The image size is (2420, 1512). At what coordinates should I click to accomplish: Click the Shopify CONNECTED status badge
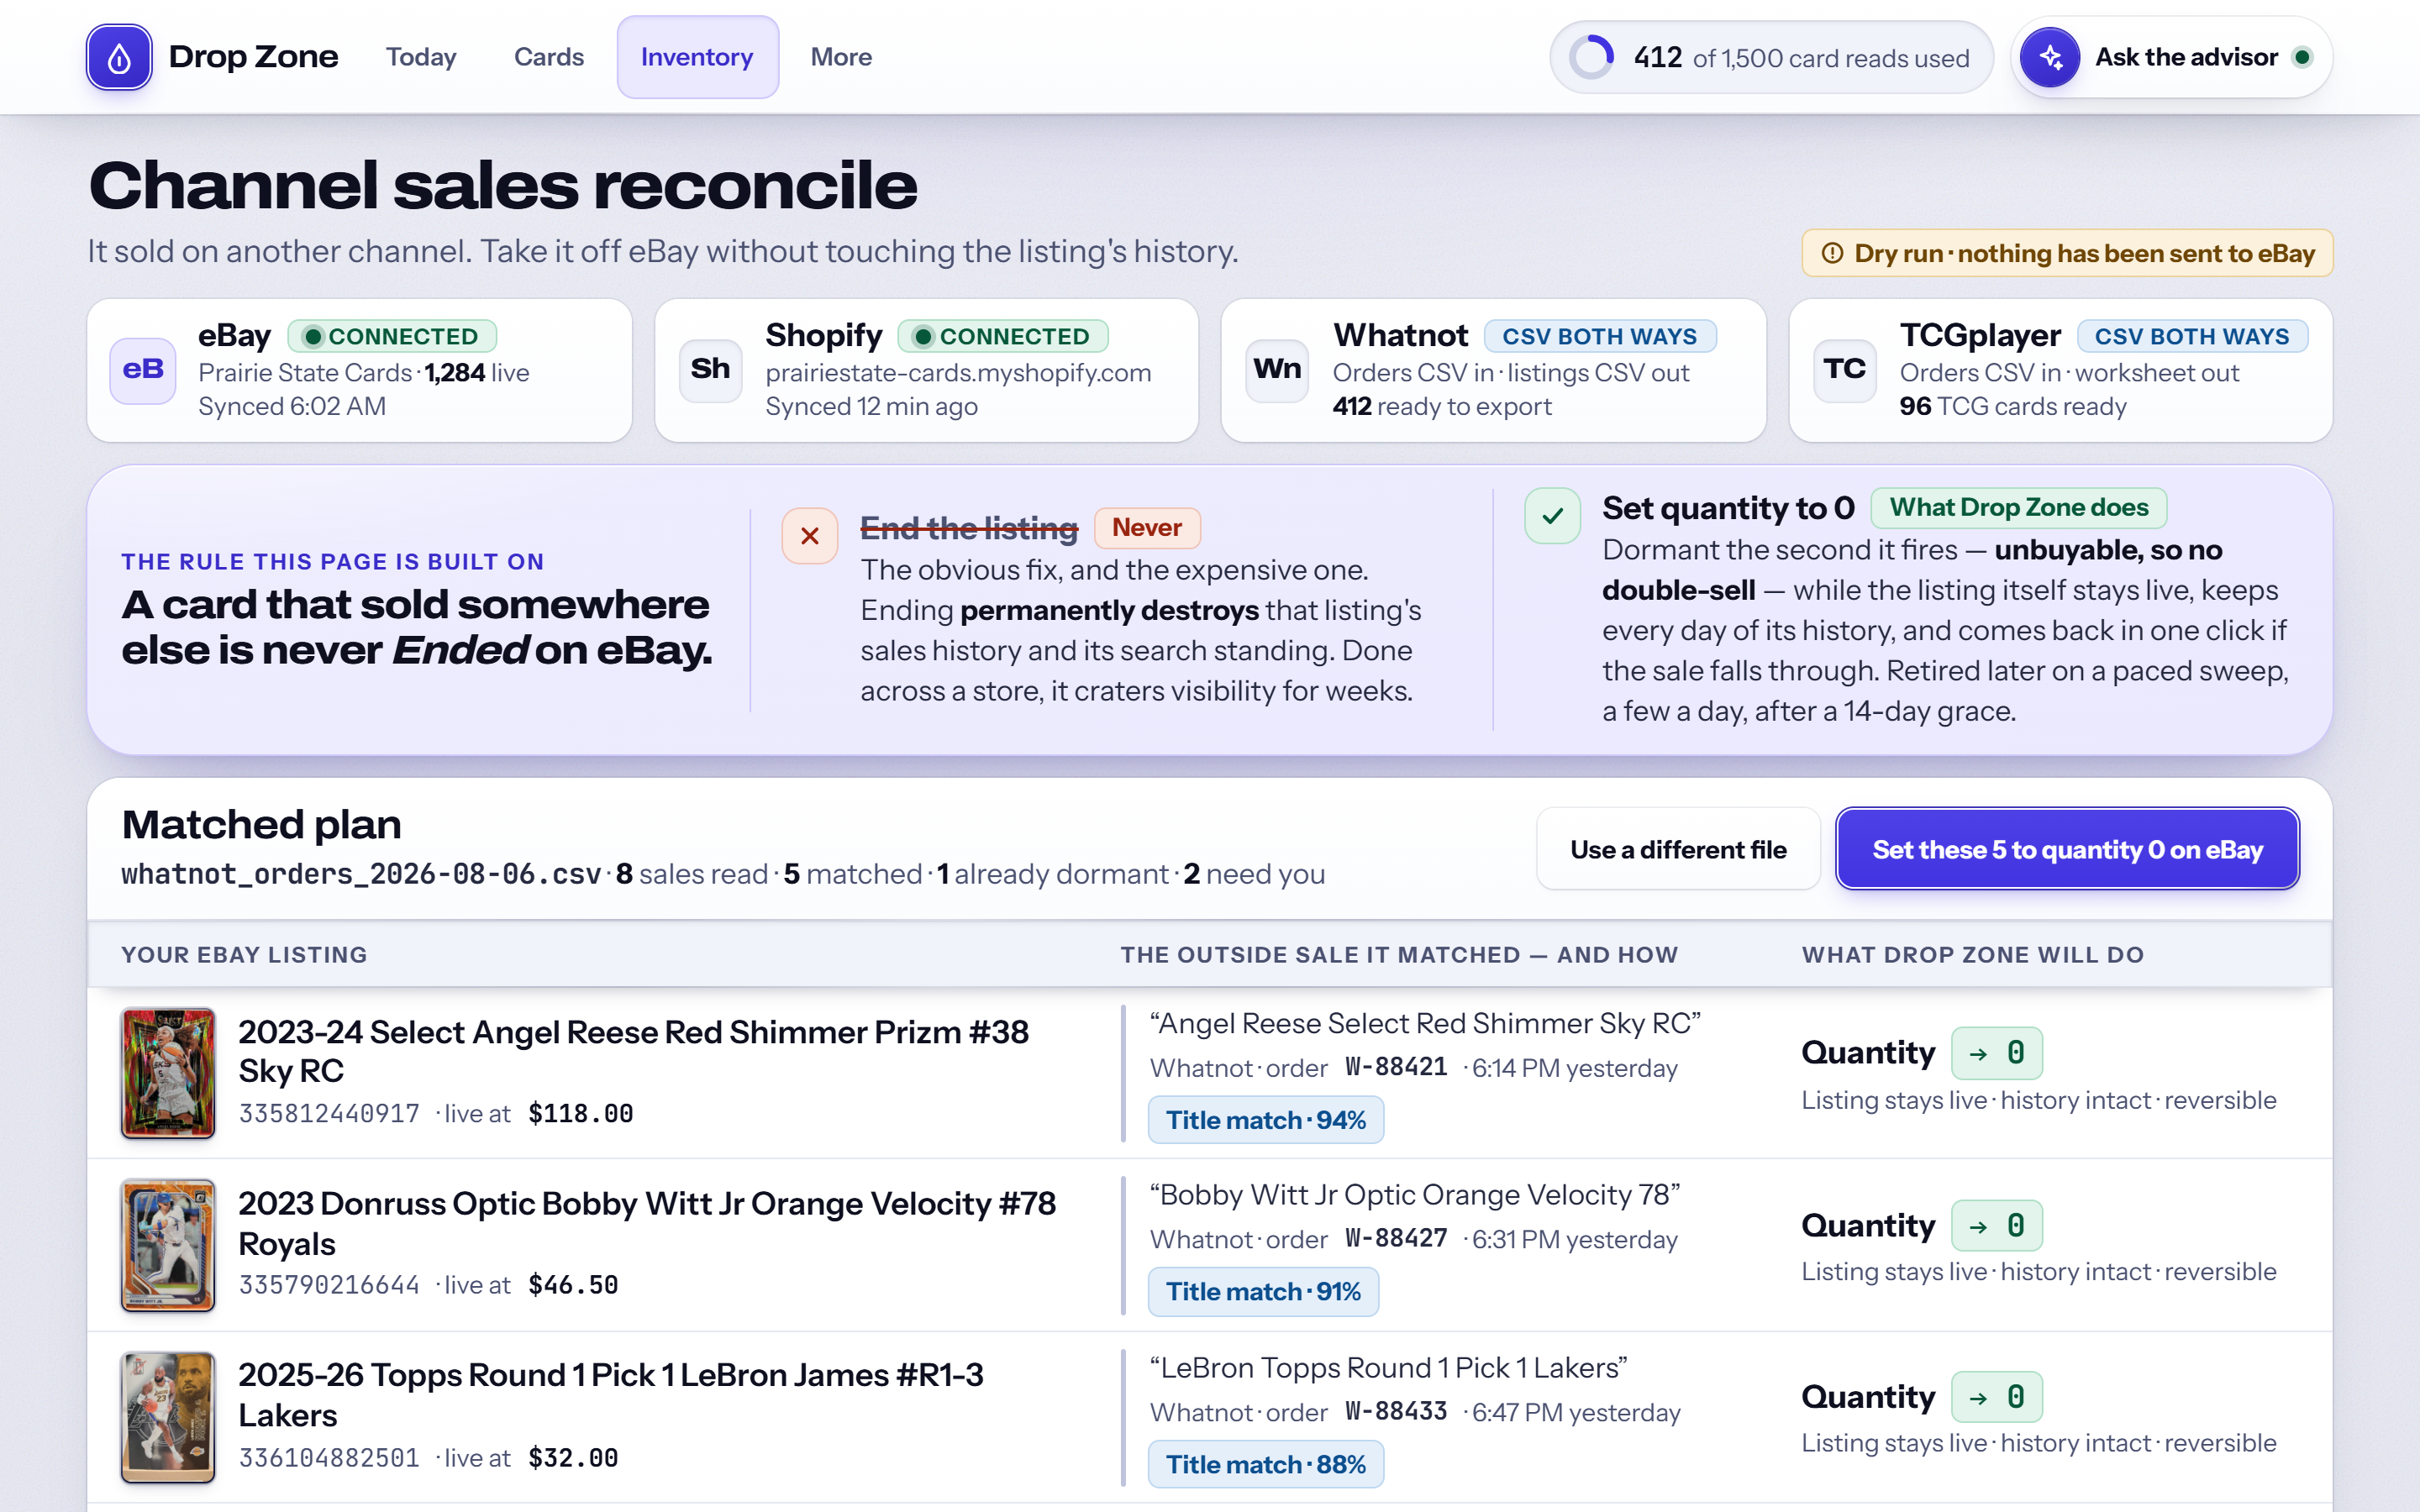point(1003,336)
